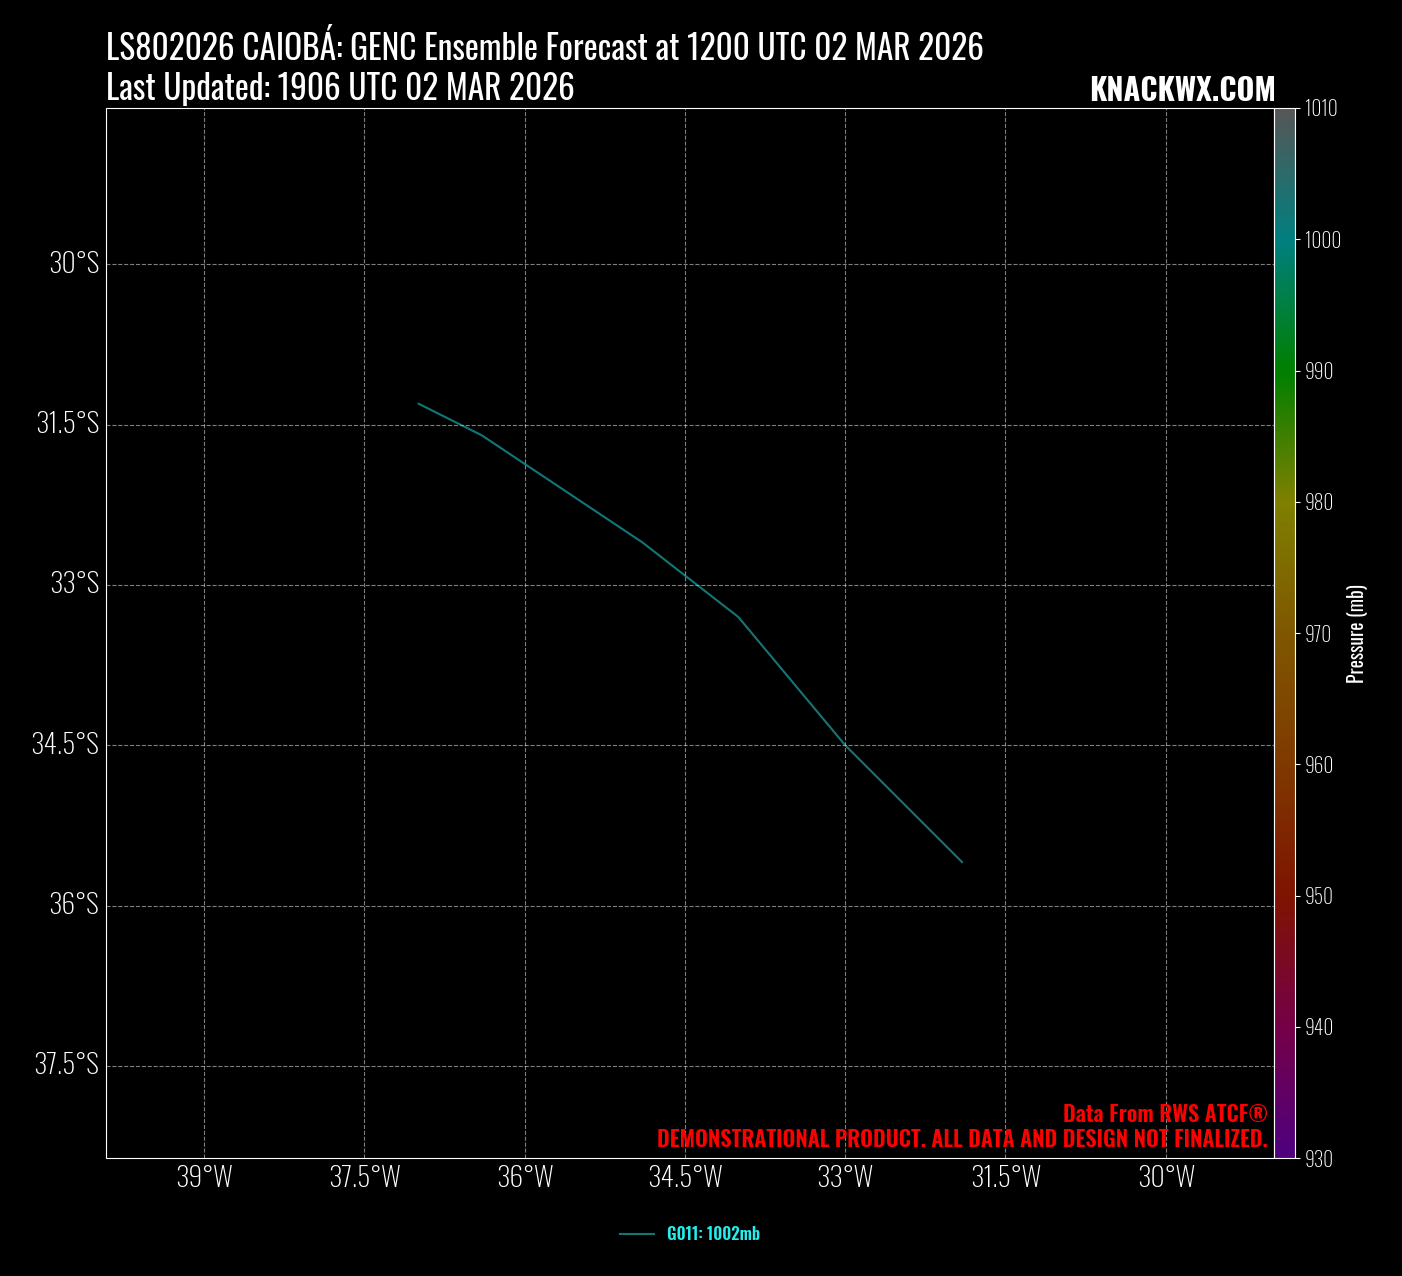Click the 30°W longitude axis label
The width and height of the screenshot is (1402, 1276).
point(1166,1177)
